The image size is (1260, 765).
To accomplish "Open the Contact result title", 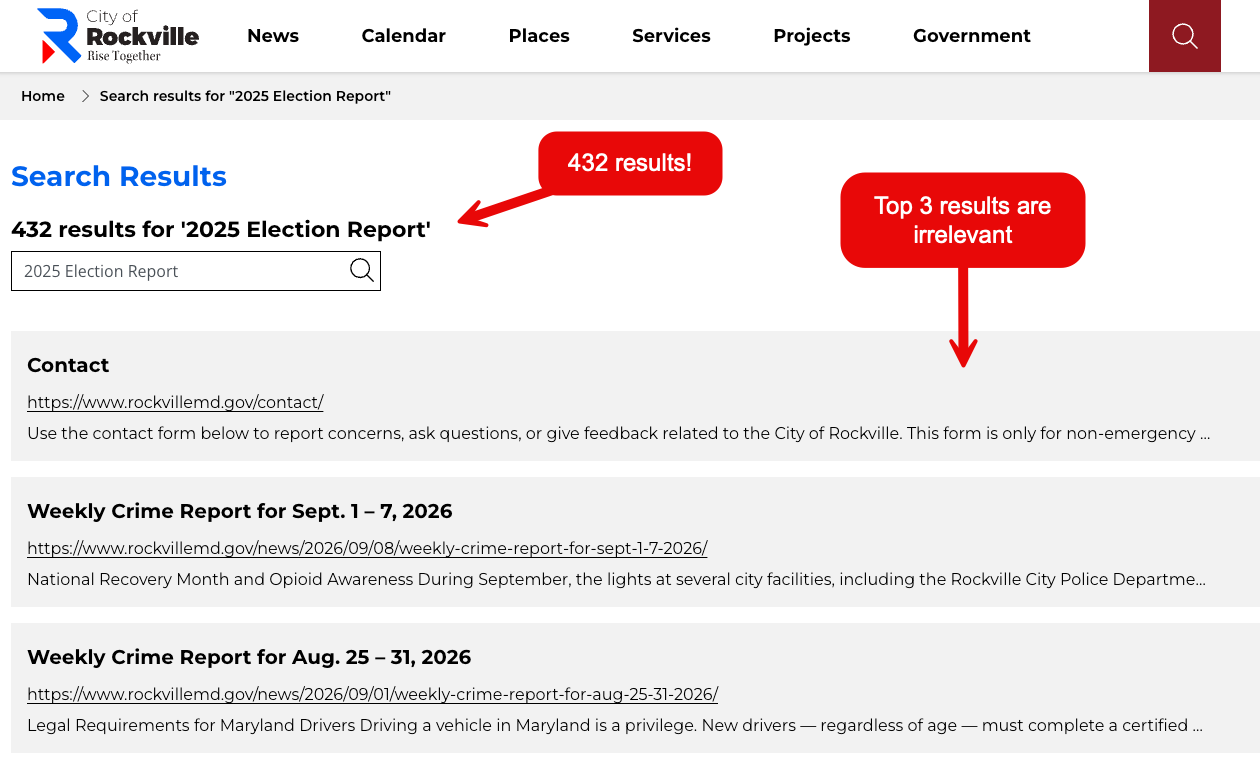I will tap(68, 365).
